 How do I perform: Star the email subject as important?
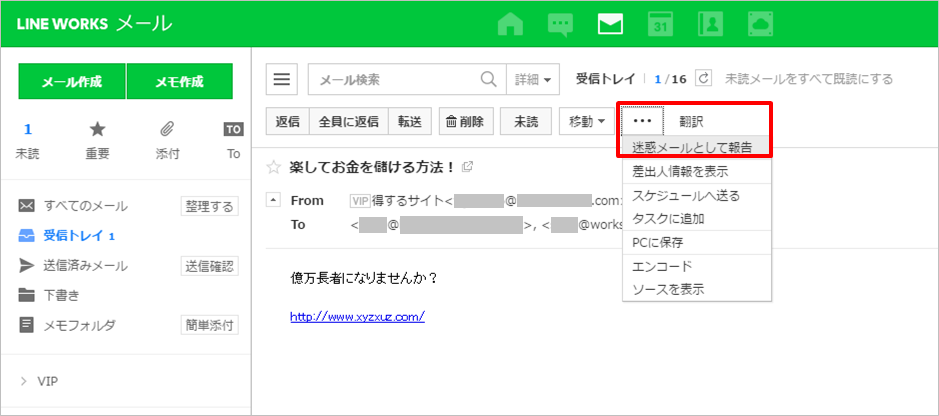coord(273,166)
